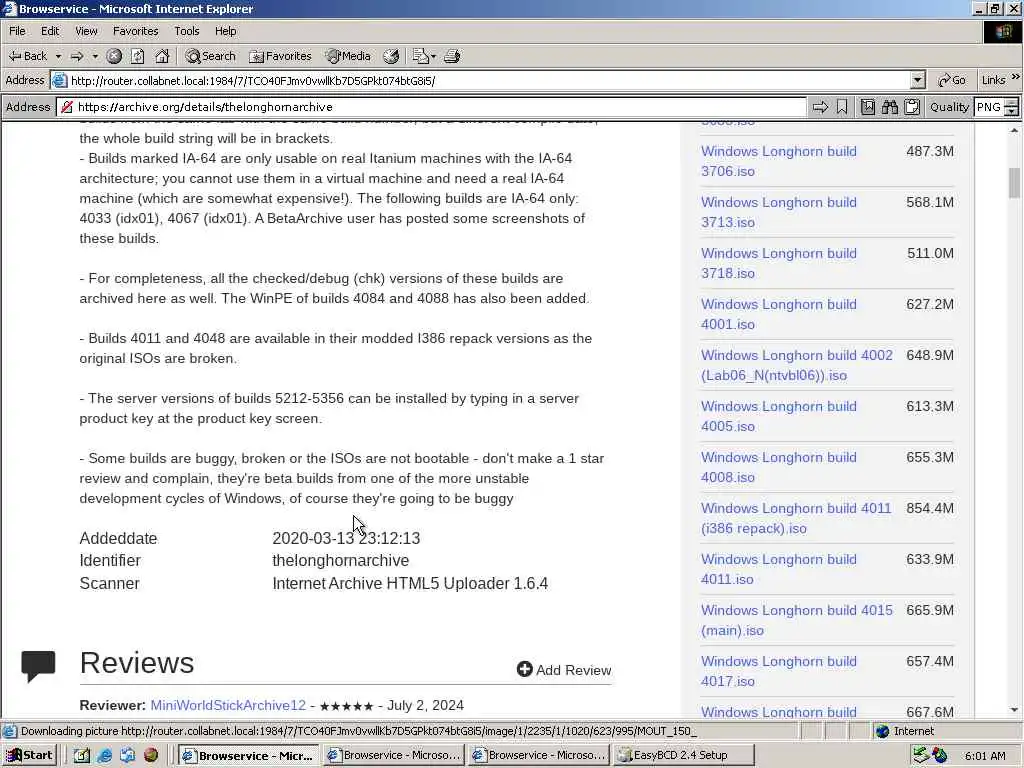This screenshot has width=1024, height=768.
Task: Click the Browservice bookmarks page icon
Action: tap(867, 107)
